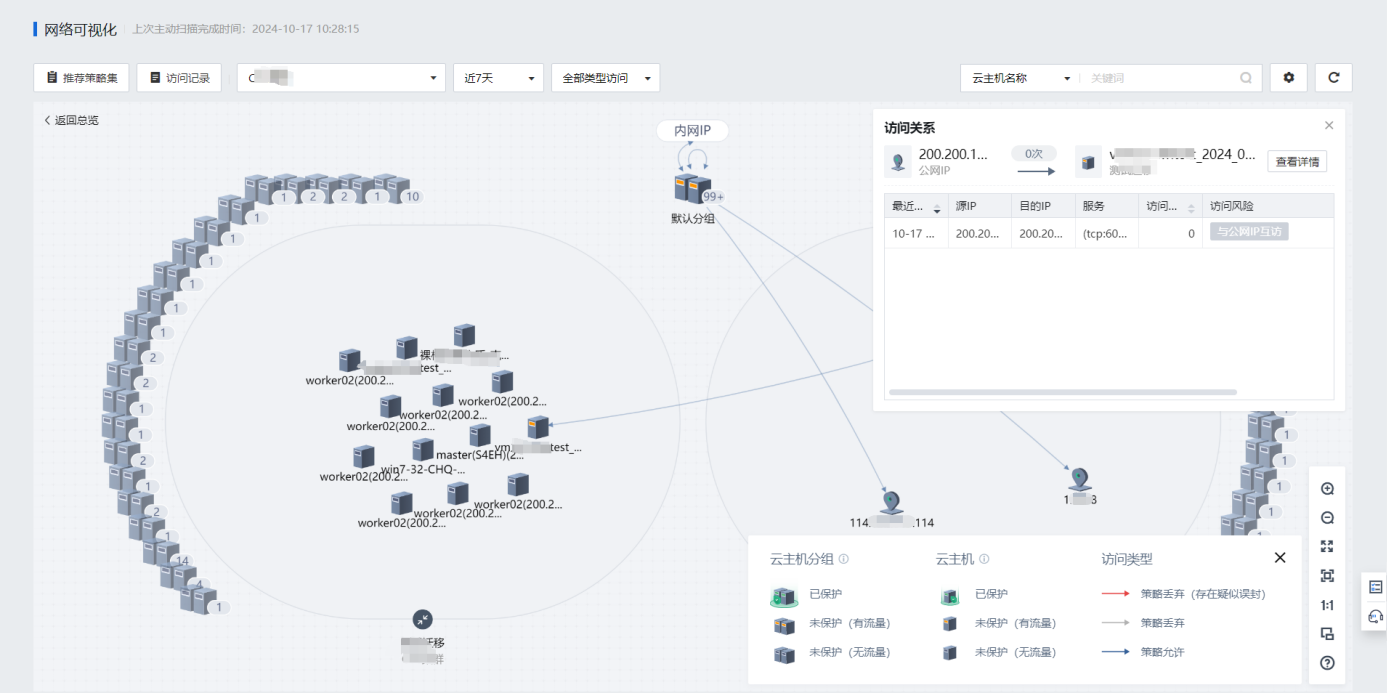Screen dimensions: 1387x693
Task: Open 推荐策略集 recommended policy sets
Action: (81, 78)
